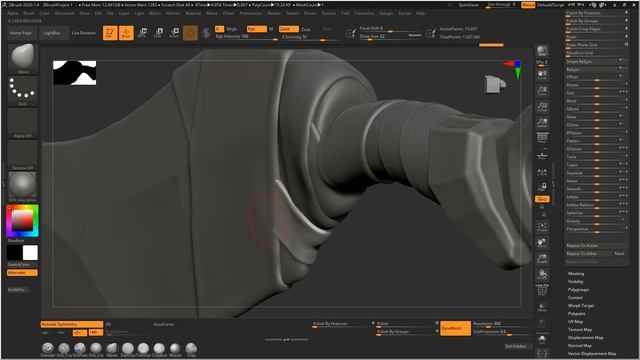
Task: Click the Zoom canvas icon
Action: [x=542, y=91]
